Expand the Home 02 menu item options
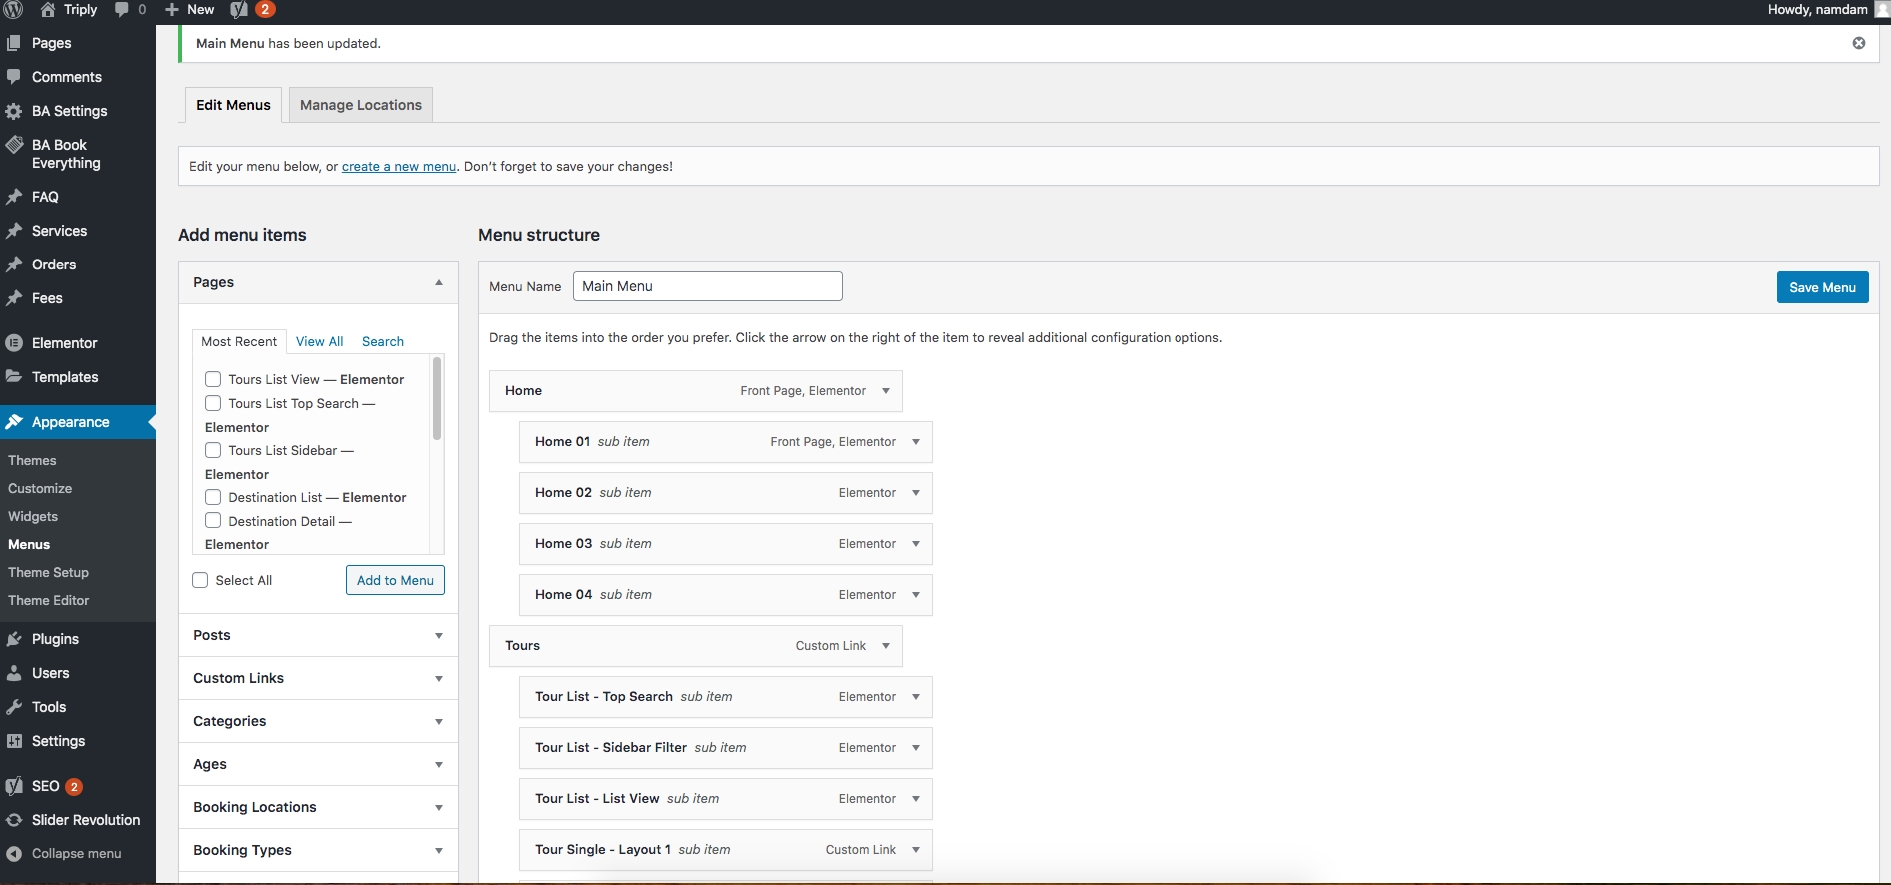The height and width of the screenshot is (885, 1891). pos(915,493)
